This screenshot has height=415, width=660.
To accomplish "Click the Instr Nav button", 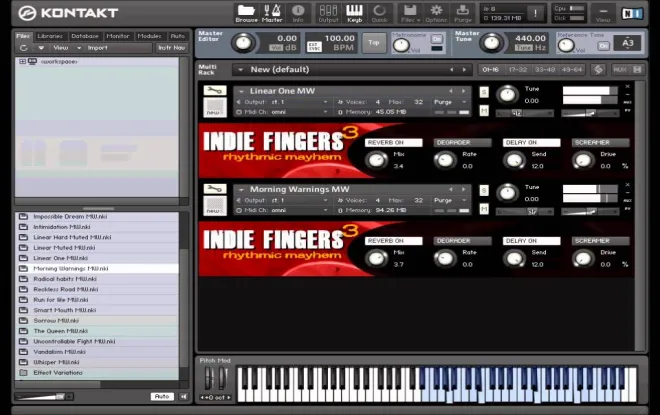I will pyautogui.click(x=171, y=48).
